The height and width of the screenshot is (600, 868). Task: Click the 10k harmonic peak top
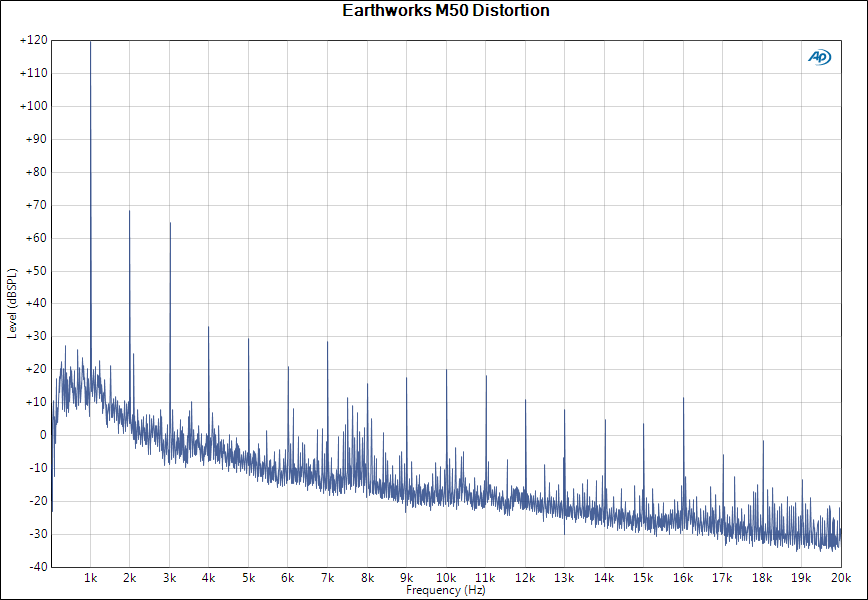pos(446,370)
